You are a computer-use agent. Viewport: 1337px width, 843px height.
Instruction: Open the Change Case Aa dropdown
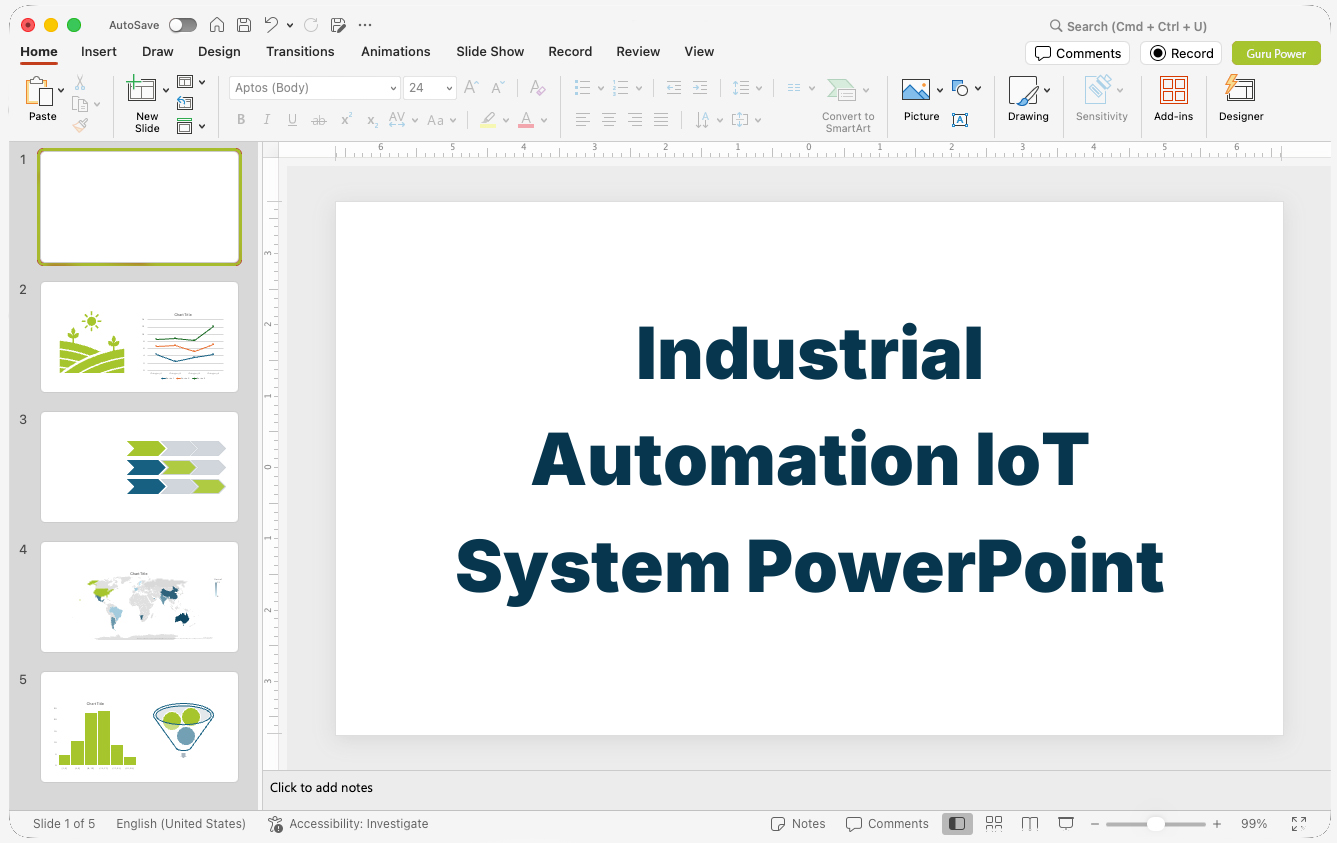(x=441, y=120)
